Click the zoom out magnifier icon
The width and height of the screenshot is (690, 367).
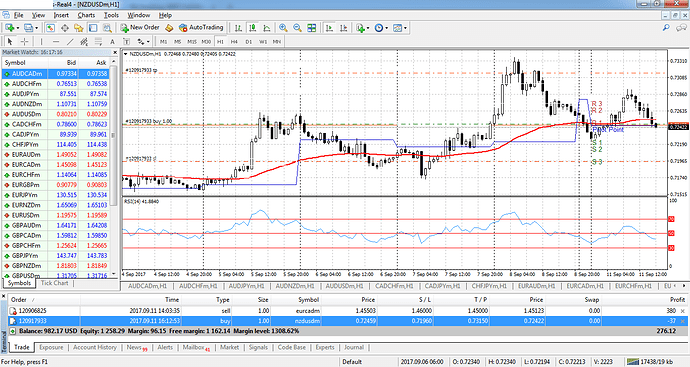tap(297, 28)
